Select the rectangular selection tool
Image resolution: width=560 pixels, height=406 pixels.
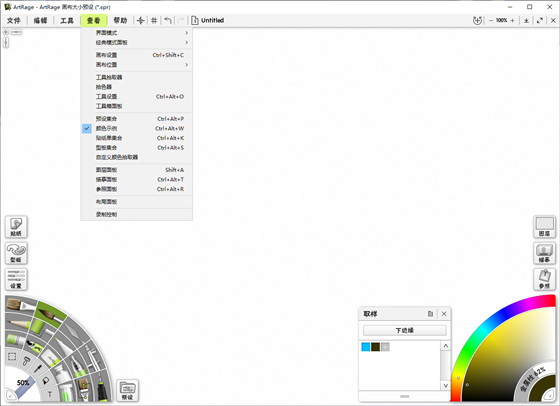pyautogui.click(x=12, y=357)
